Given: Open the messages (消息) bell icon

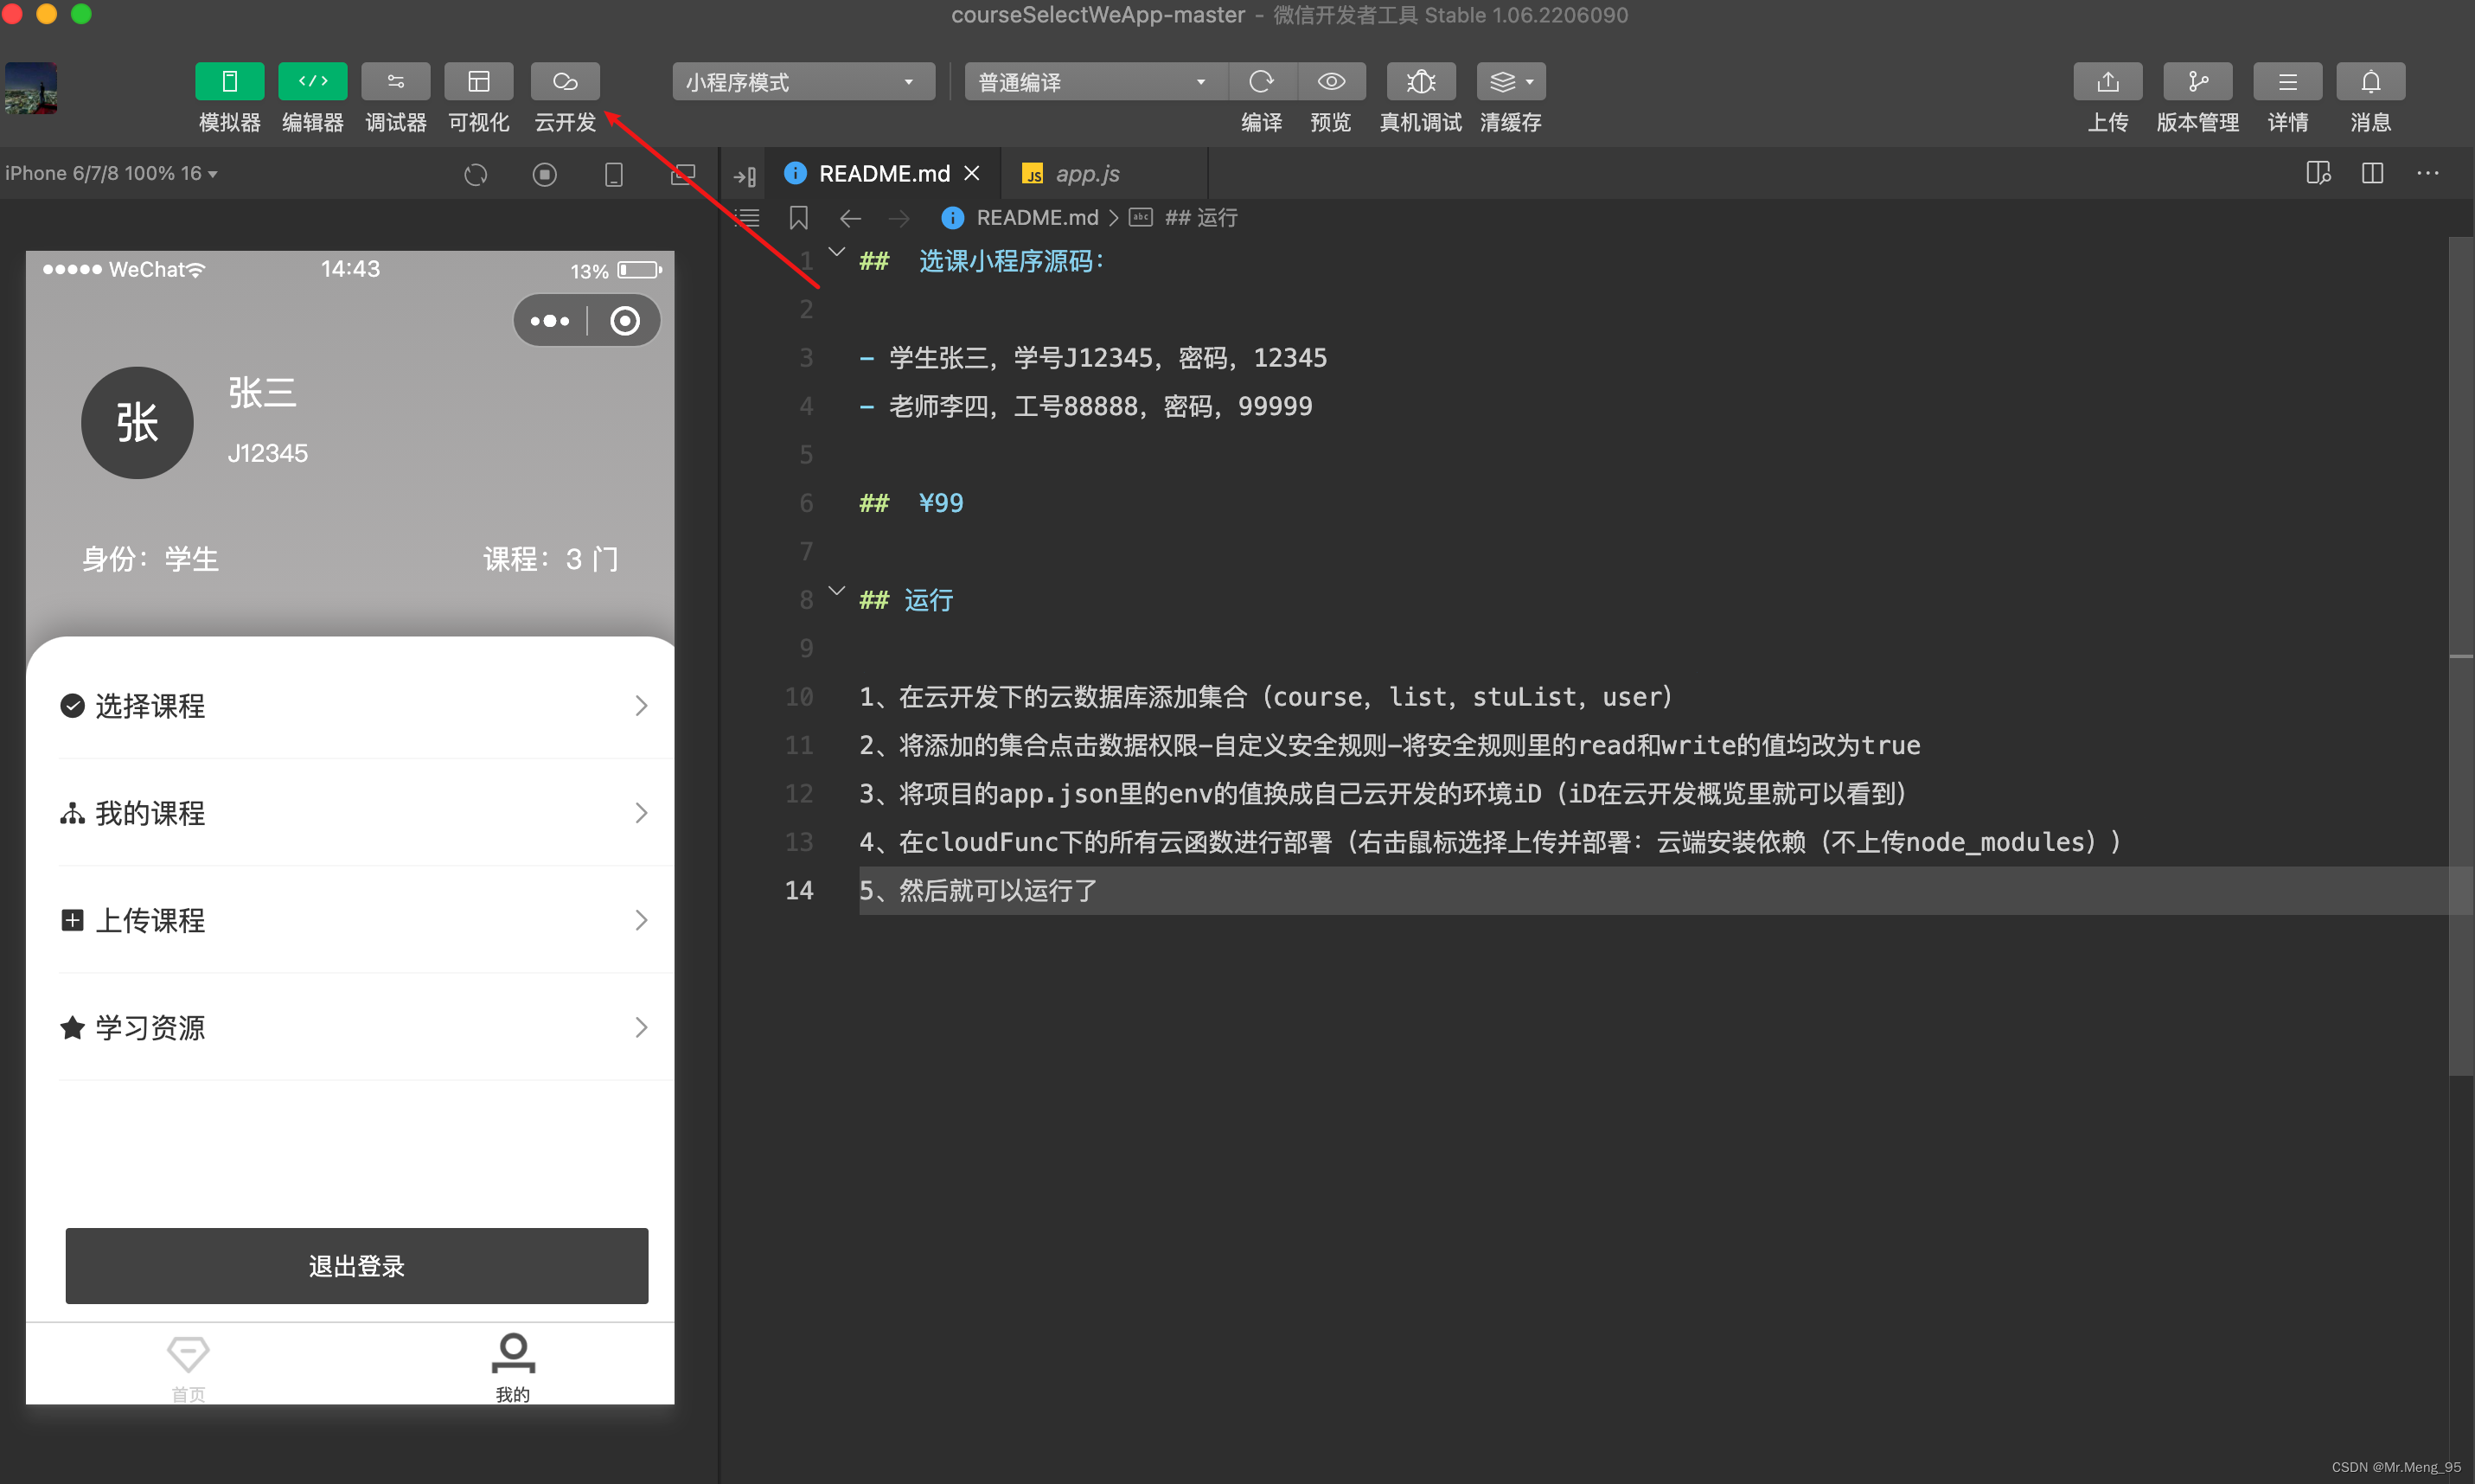Looking at the screenshot, I should [2371, 81].
